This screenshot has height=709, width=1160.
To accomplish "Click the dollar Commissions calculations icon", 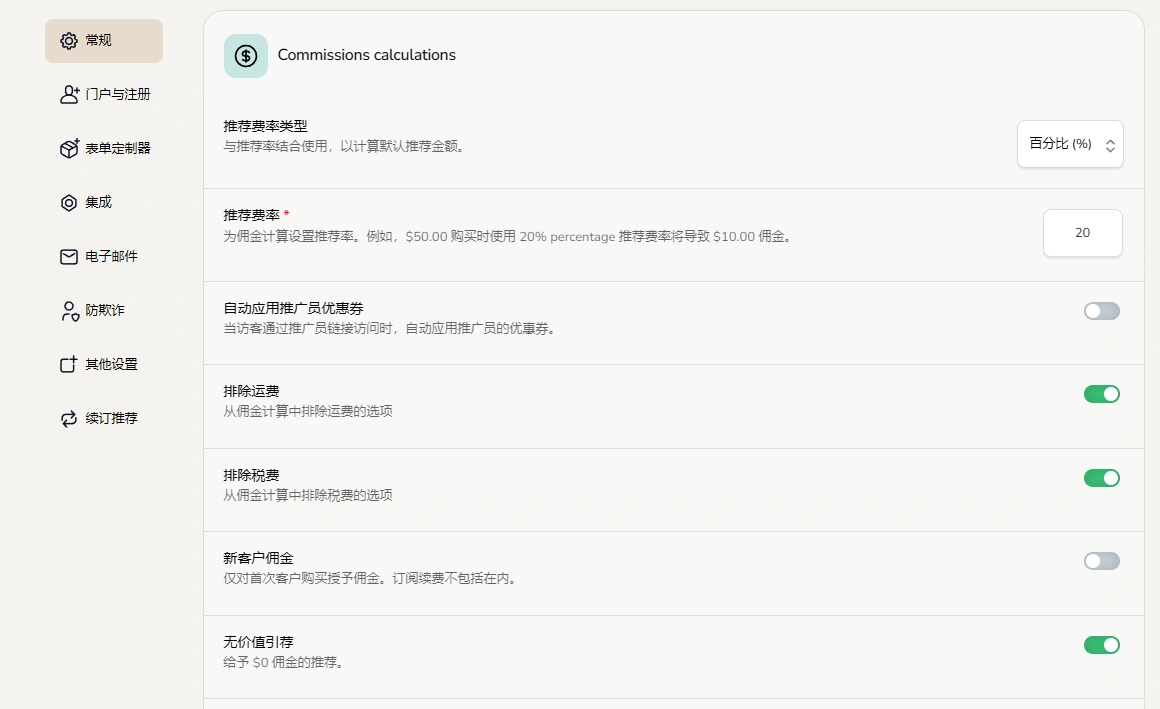I will coord(245,55).
